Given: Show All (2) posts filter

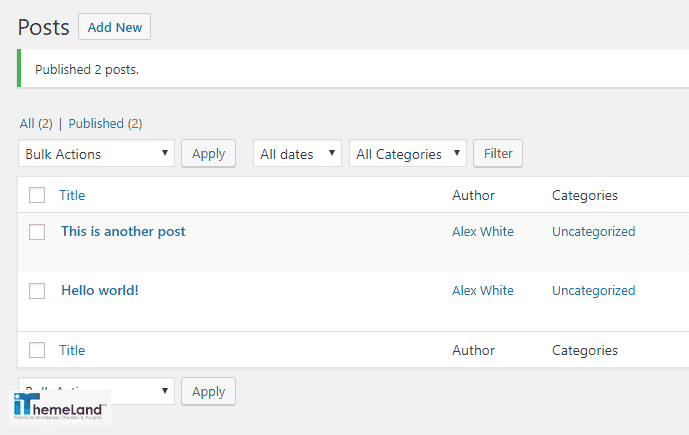Looking at the screenshot, I should (36, 123).
